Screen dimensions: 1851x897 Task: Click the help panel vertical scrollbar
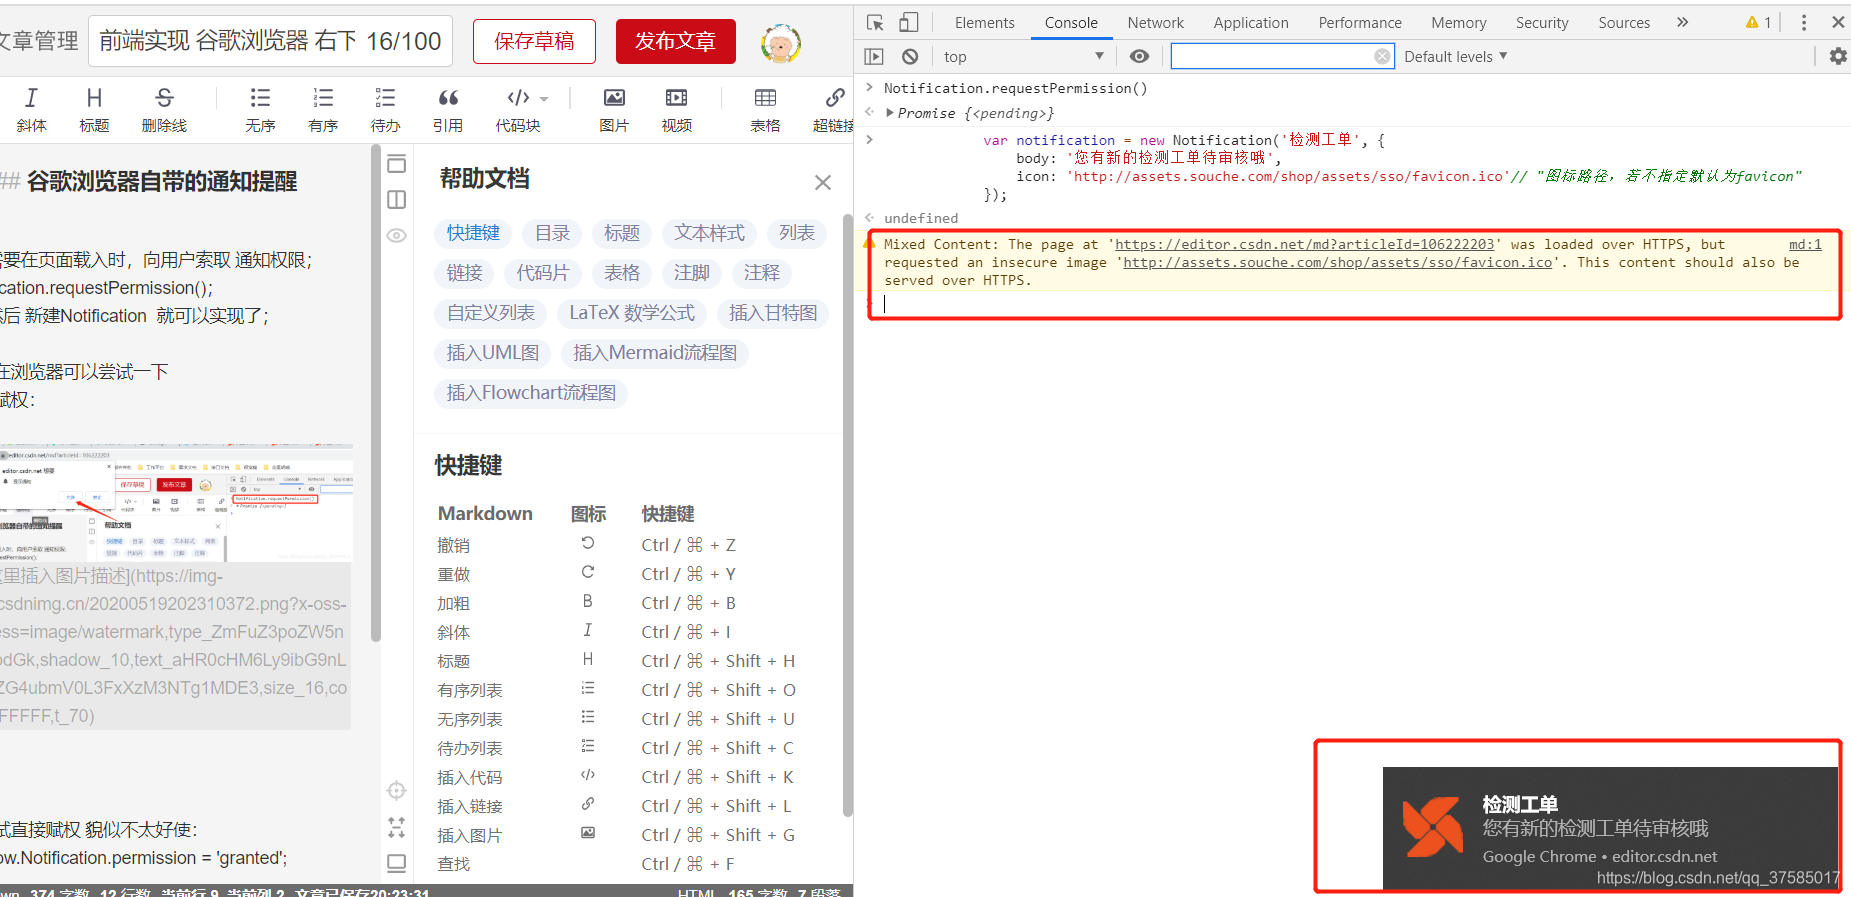tap(848, 515)
